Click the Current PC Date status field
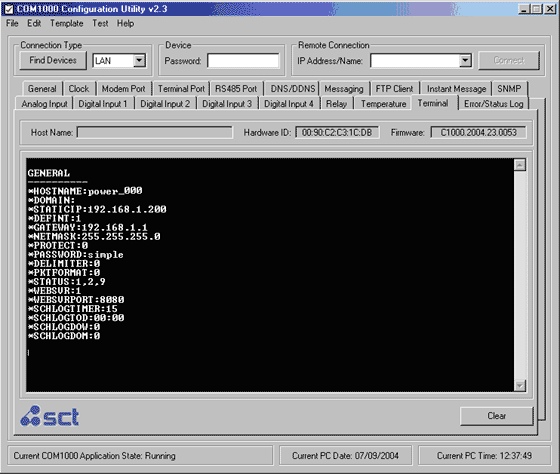Image resolution: width=560 pixels, height=474 pixels. 345,456
